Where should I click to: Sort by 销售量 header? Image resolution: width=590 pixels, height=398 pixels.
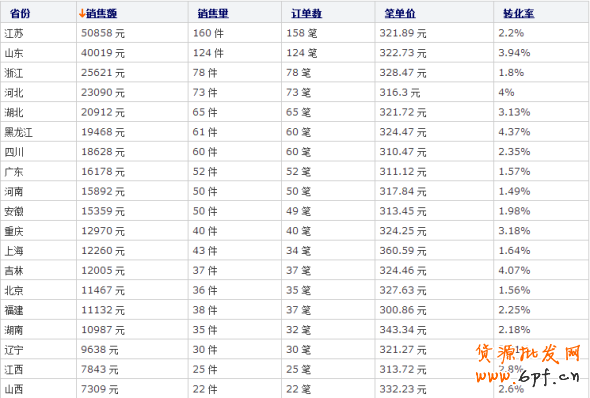point(213,14)
